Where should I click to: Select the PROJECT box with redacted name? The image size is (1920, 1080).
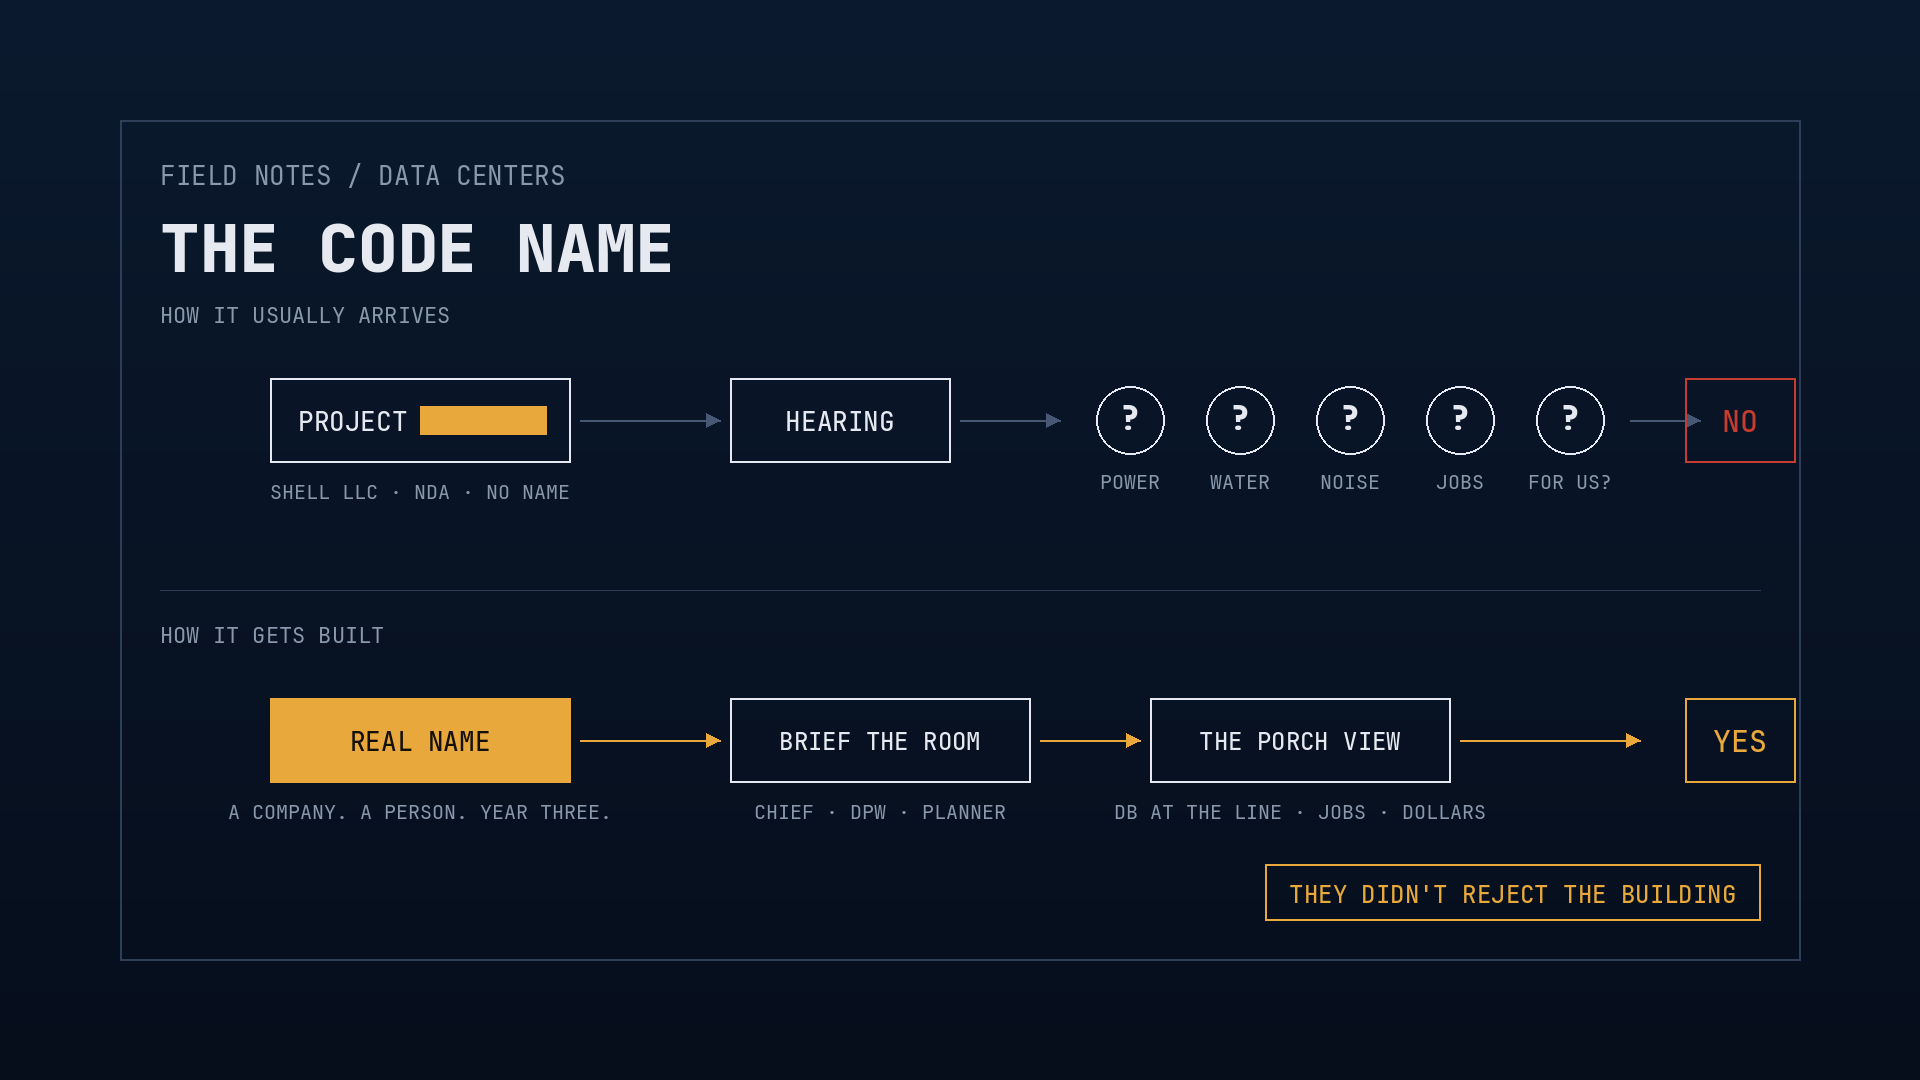(x=420, y=420)
